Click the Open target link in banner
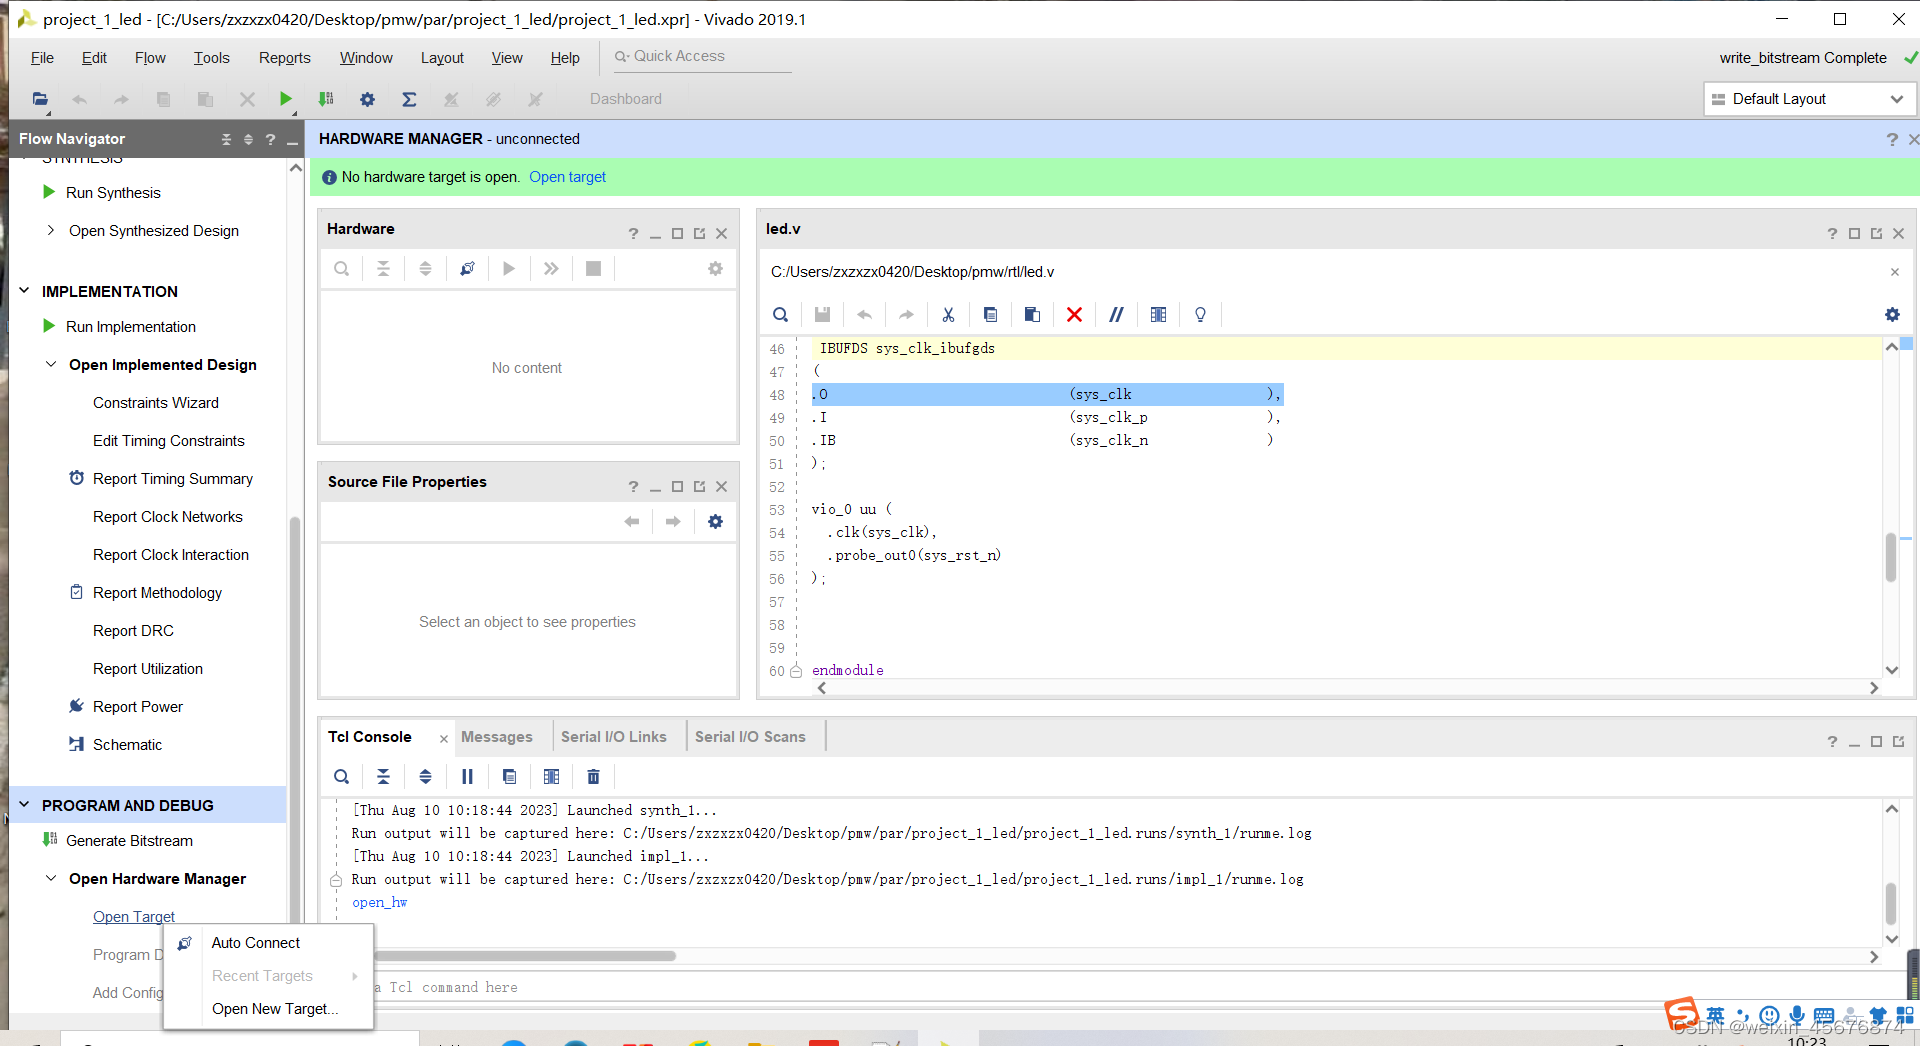The image size is (1920, 1046). tap(567, 177)
